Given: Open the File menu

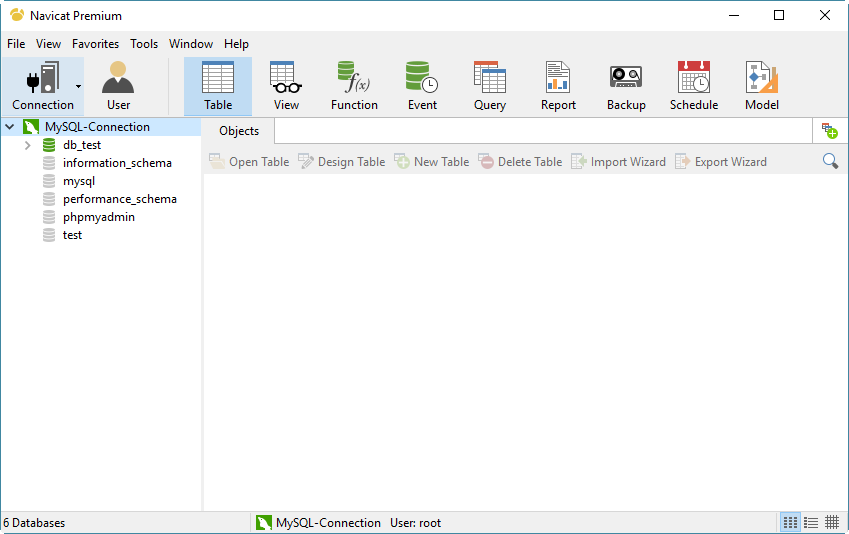Looking at the screenshot, I should [16, 44].
